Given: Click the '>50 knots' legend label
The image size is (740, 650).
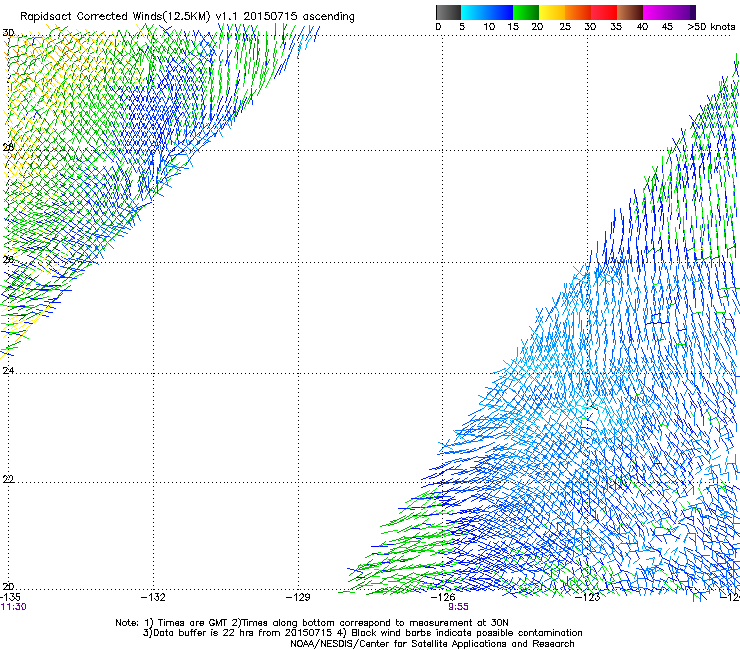Looking at the screenshot, I should coord(711,27).
